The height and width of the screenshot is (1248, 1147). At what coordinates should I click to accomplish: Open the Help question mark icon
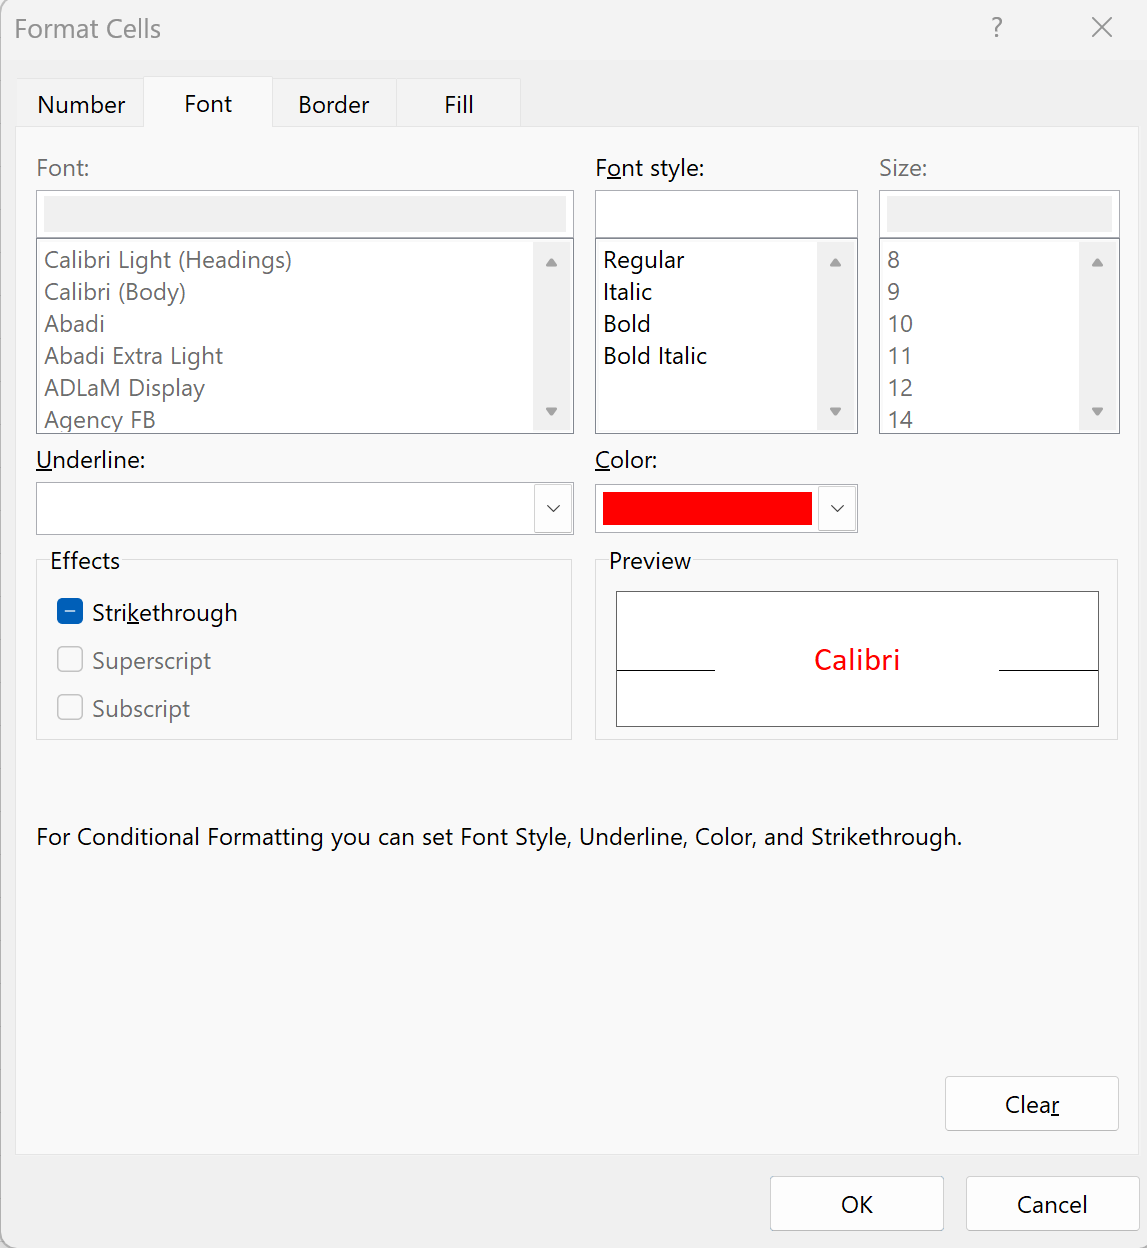click(x=996, y=28)
